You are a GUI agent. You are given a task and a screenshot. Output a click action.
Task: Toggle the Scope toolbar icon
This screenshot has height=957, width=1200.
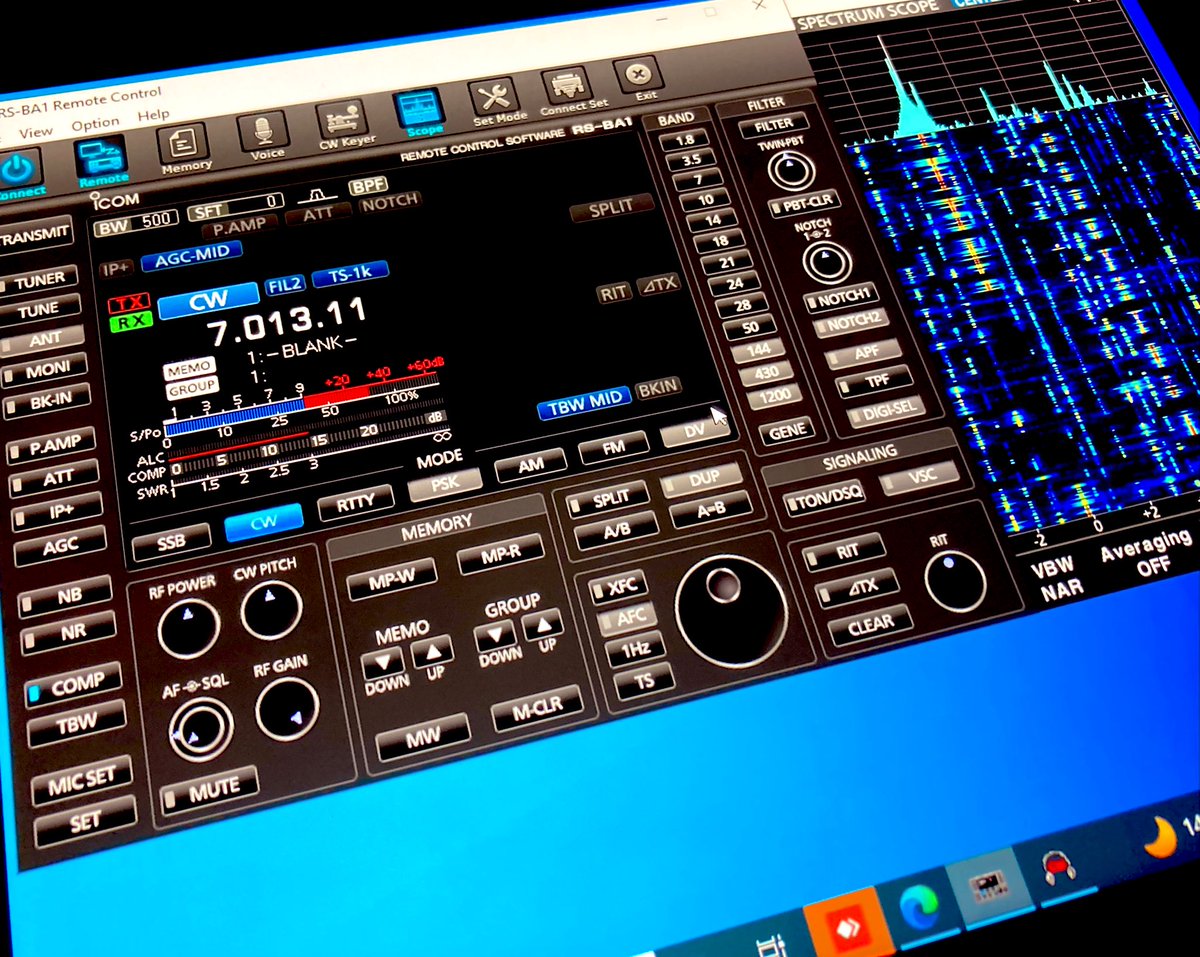tap(420, 112)
